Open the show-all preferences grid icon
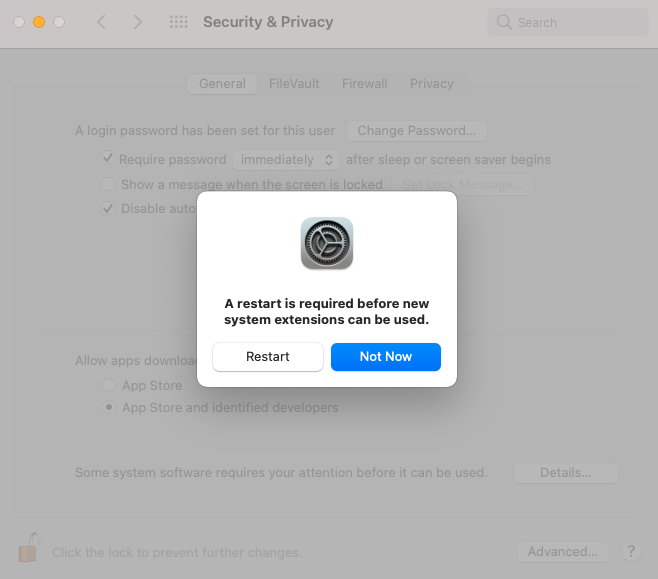Screen dimensions: 658x579 coord(178,22)
